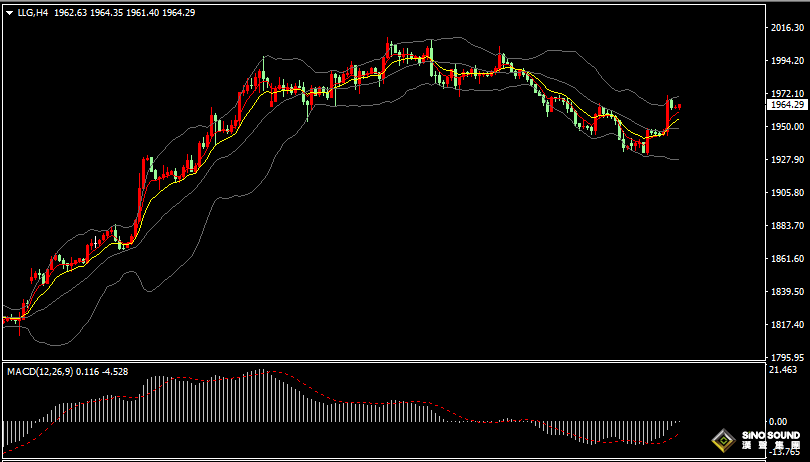Click the 1839.50 price axis label
The height and width of the screenshot is (462, 810).
click(x=786, y=292)
